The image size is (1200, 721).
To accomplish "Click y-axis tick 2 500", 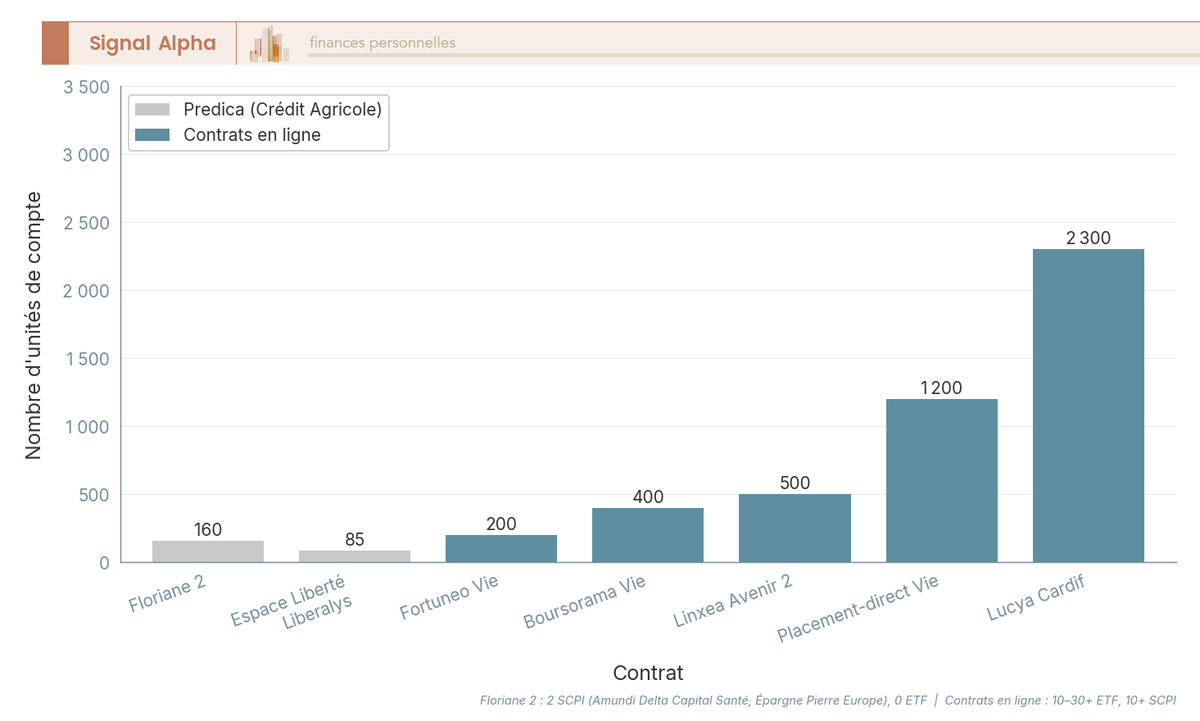I will tap(86, 223).
